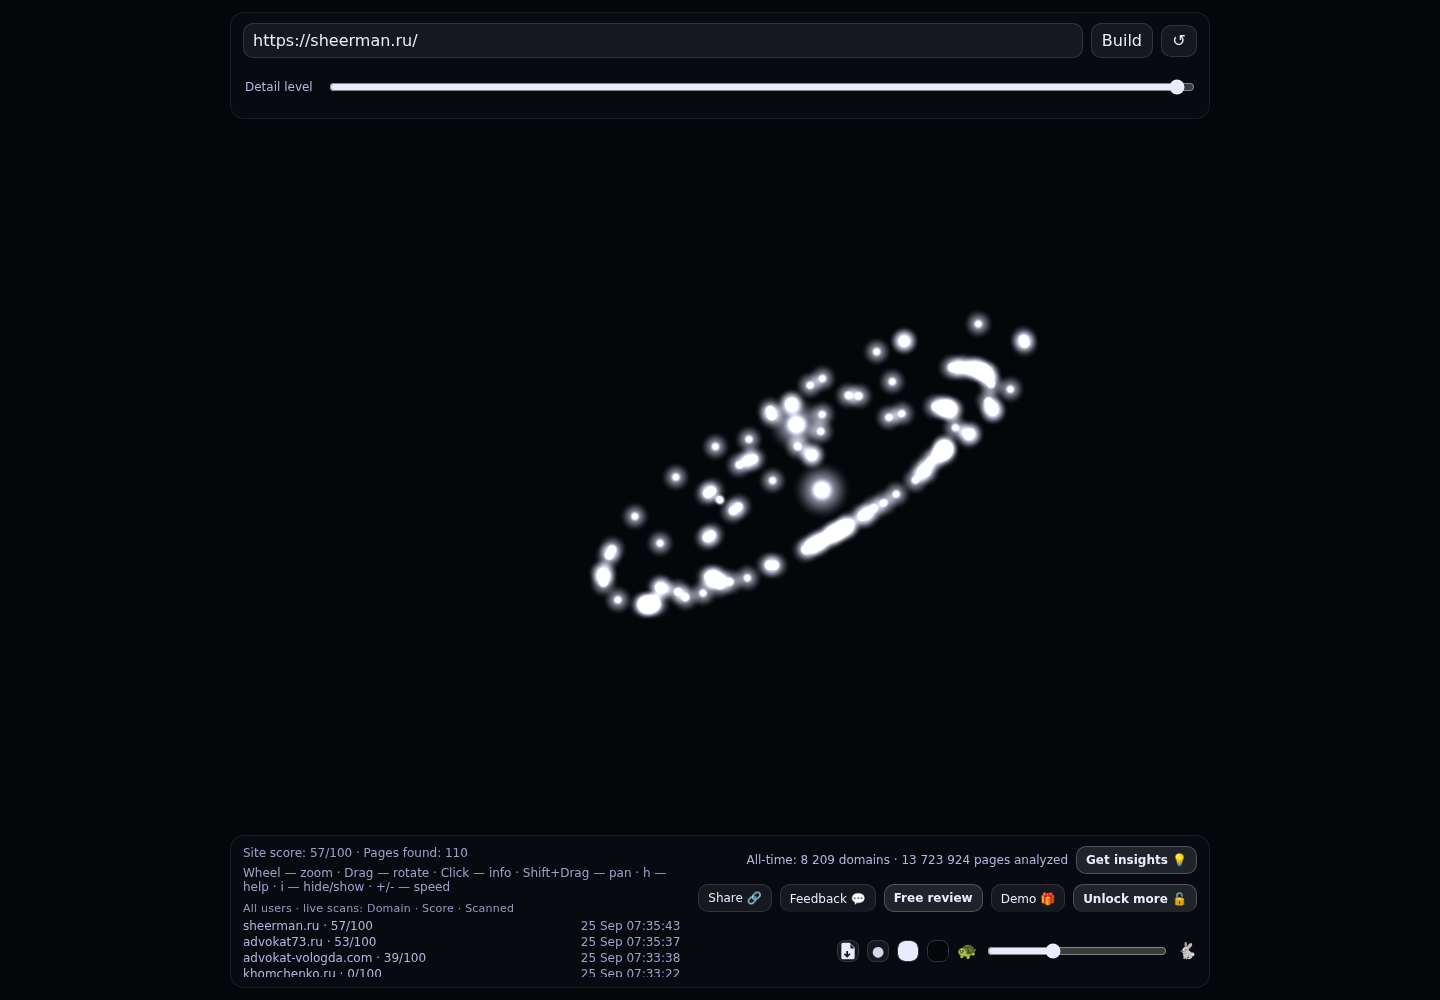
Task: Select the white background color swatch
Action: tap(908, 951)
